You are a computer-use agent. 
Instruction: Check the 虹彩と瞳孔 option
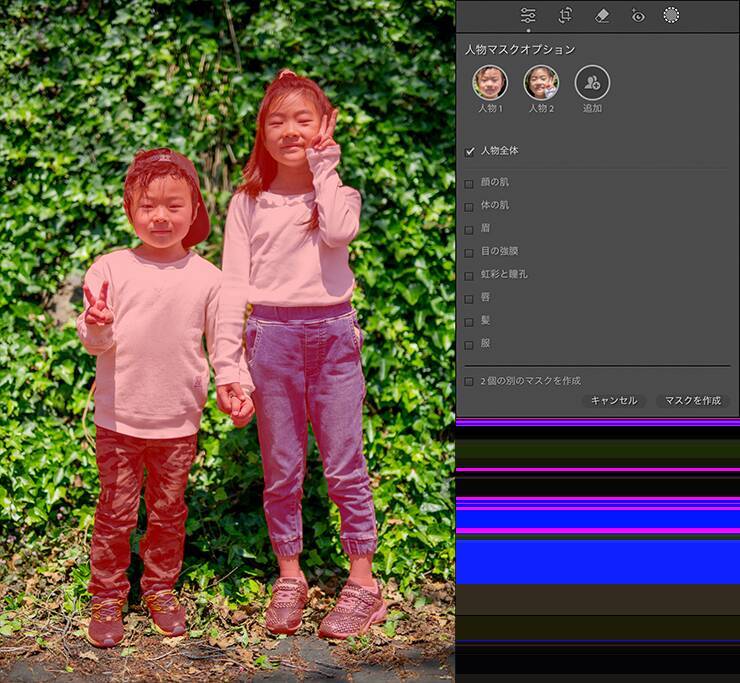469,275
